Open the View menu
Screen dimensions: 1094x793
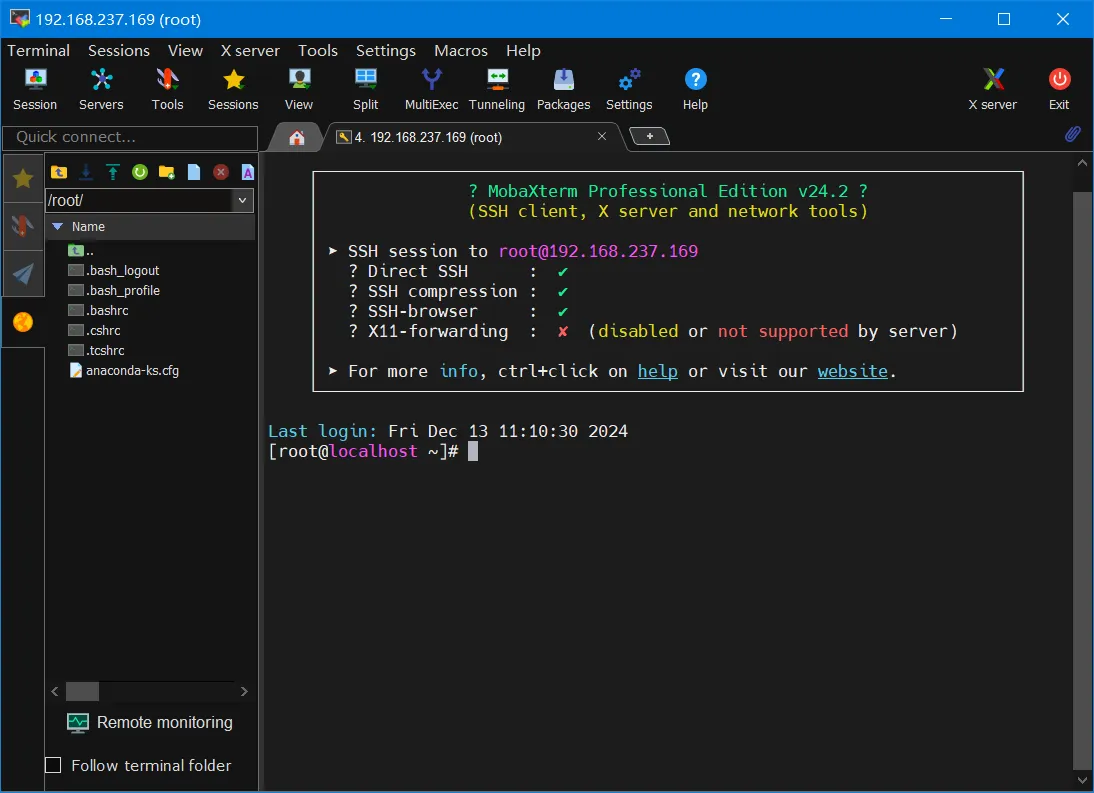coord(185,50)
